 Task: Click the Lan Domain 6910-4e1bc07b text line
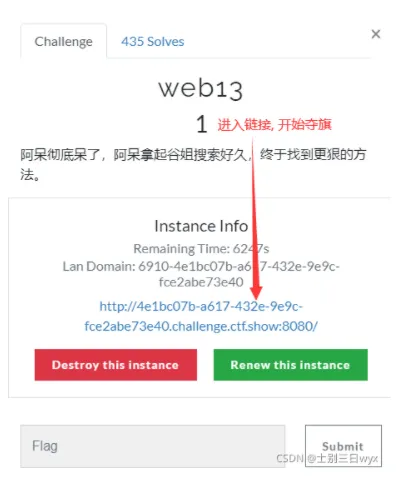click(x=201, y=266)
